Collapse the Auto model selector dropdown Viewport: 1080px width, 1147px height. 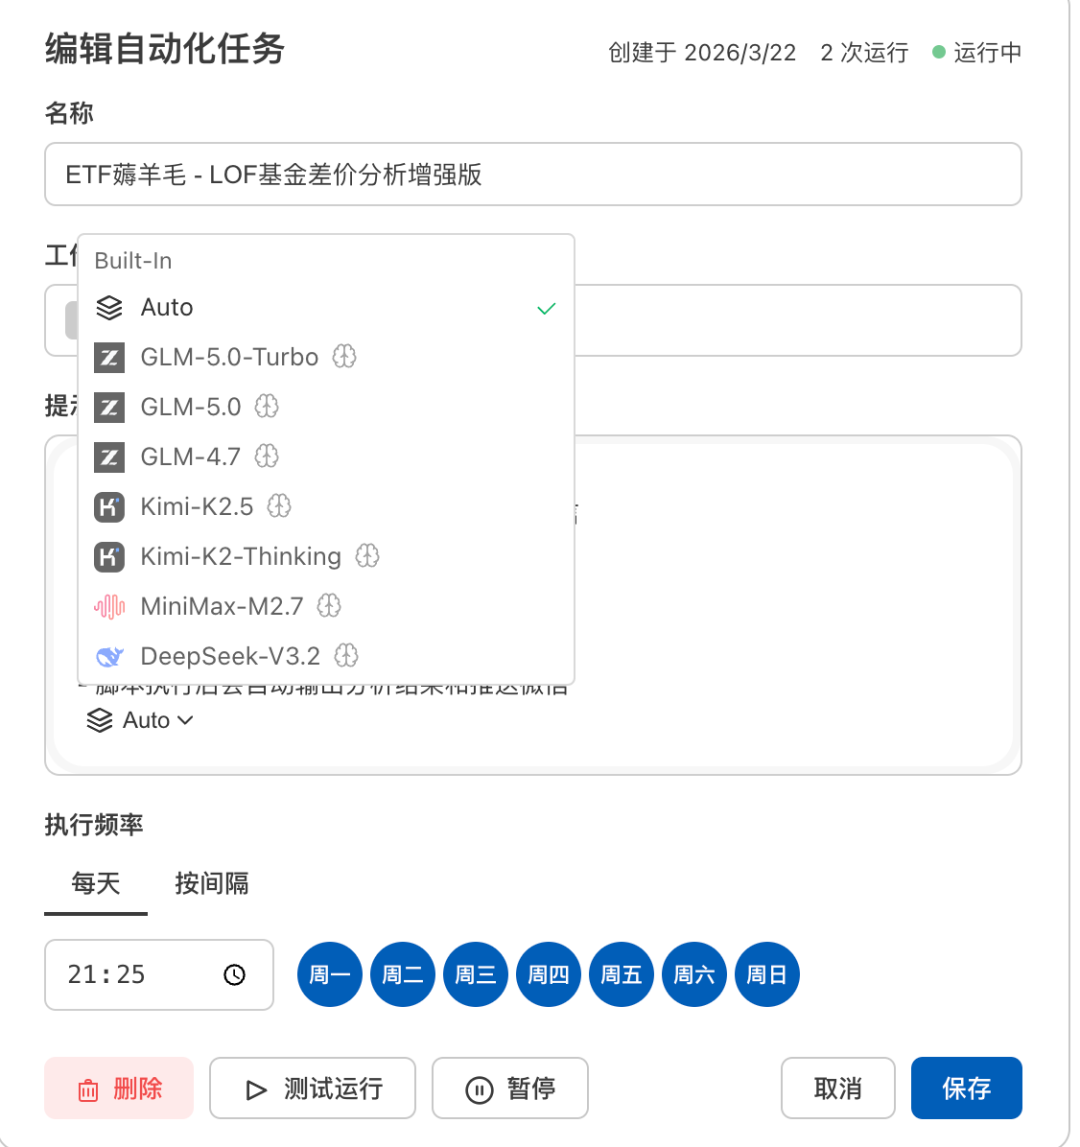point(140,720)
